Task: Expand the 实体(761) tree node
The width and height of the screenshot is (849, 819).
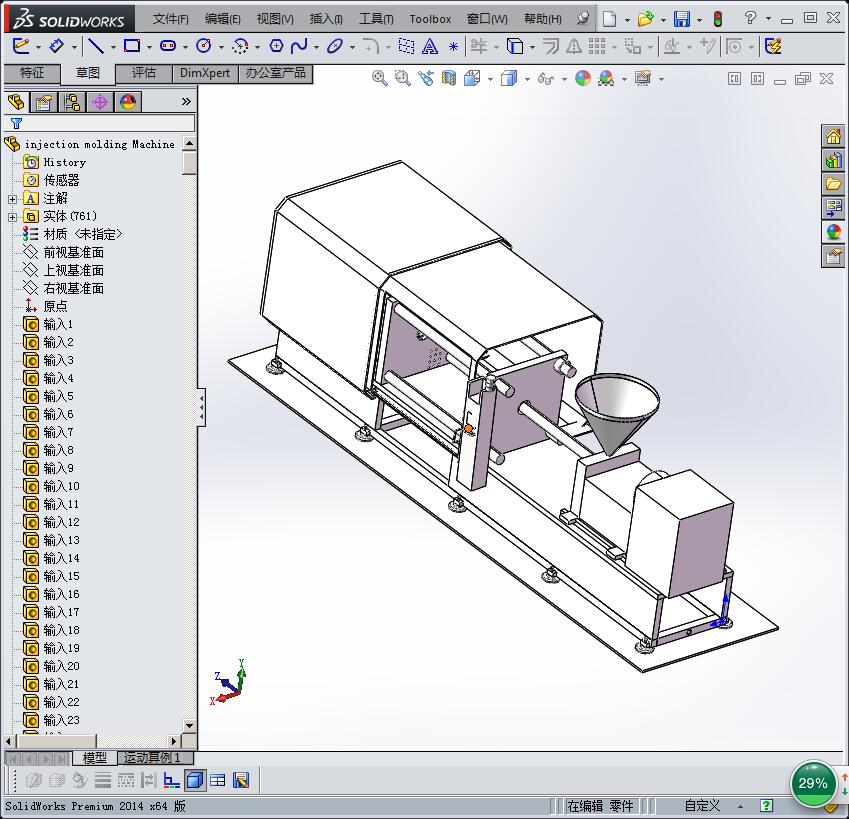Action: coord(12,217)
